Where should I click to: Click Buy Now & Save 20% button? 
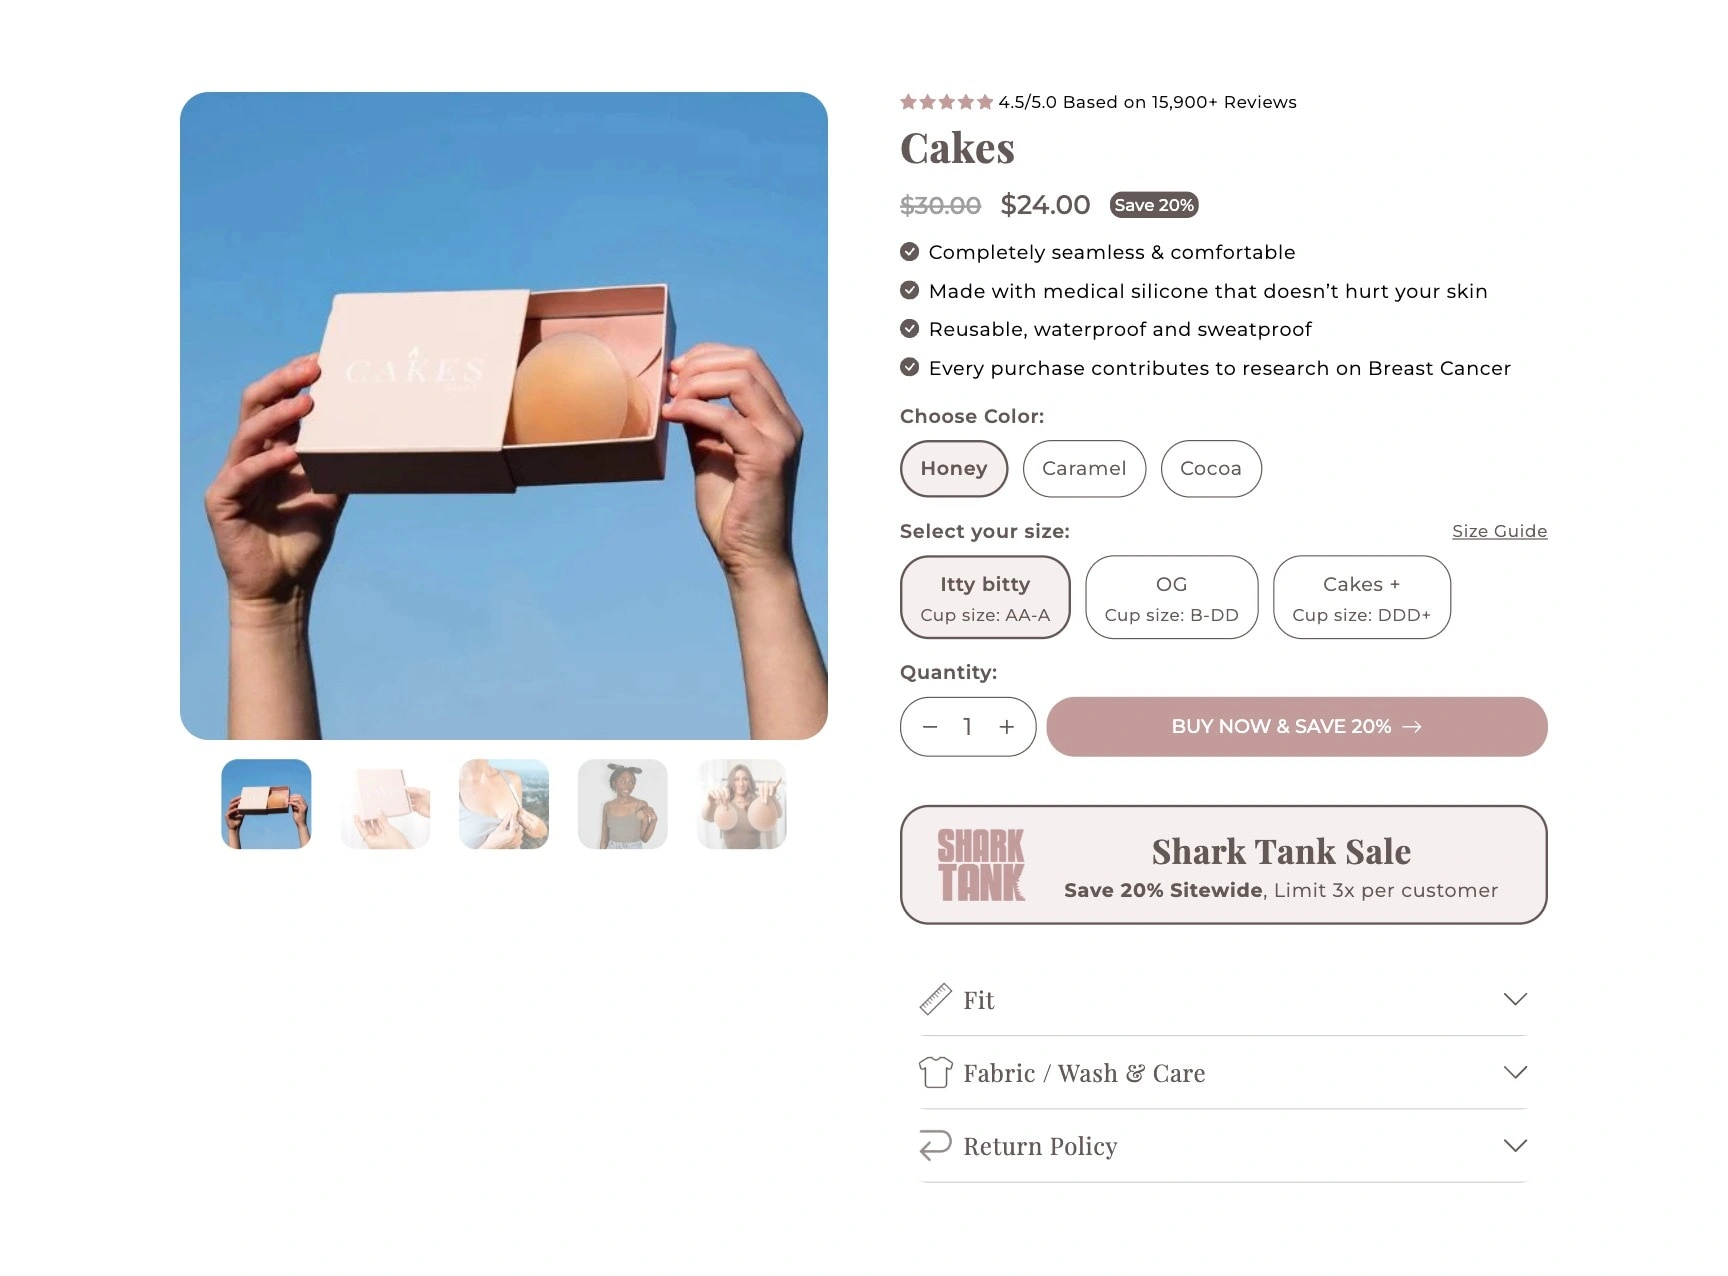(x=1297, y=727)
